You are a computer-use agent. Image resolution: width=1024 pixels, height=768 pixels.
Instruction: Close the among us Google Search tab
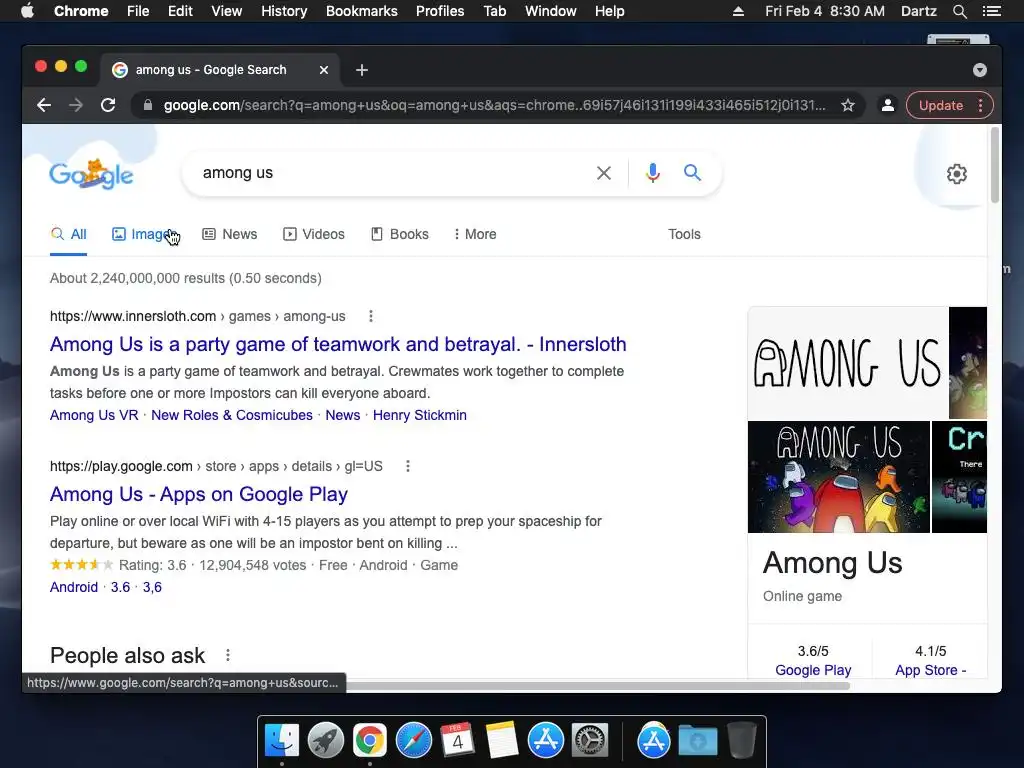[x=324, y=70]
